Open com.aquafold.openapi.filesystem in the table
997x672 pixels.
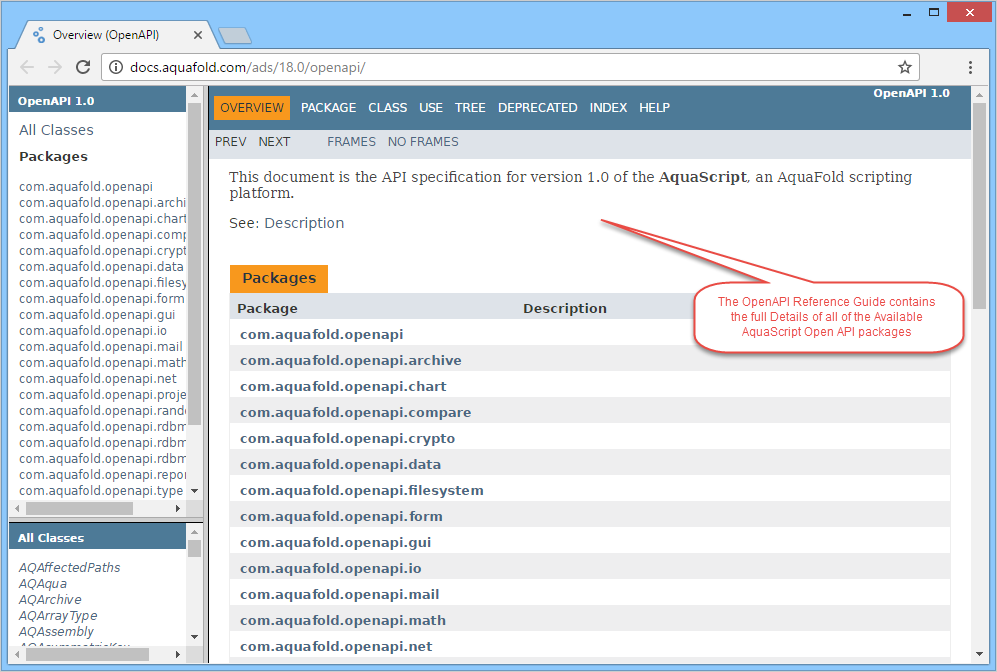pyautogui.click(x=362, y=491)
